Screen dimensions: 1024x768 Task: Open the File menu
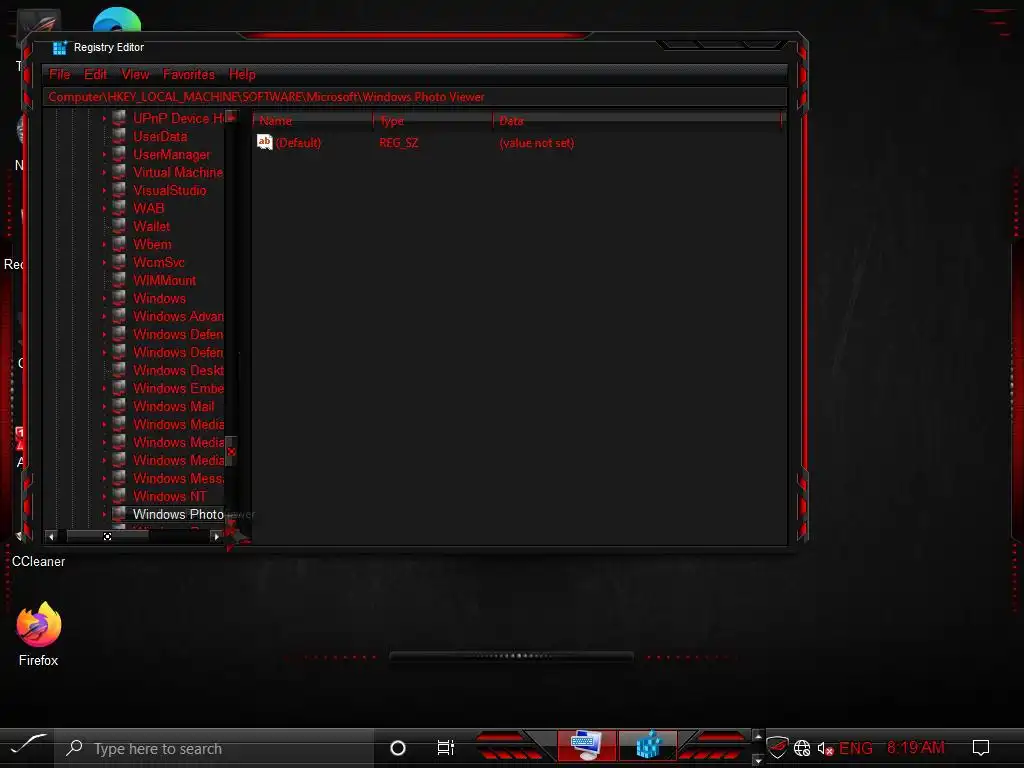click(x=59, y=74)
